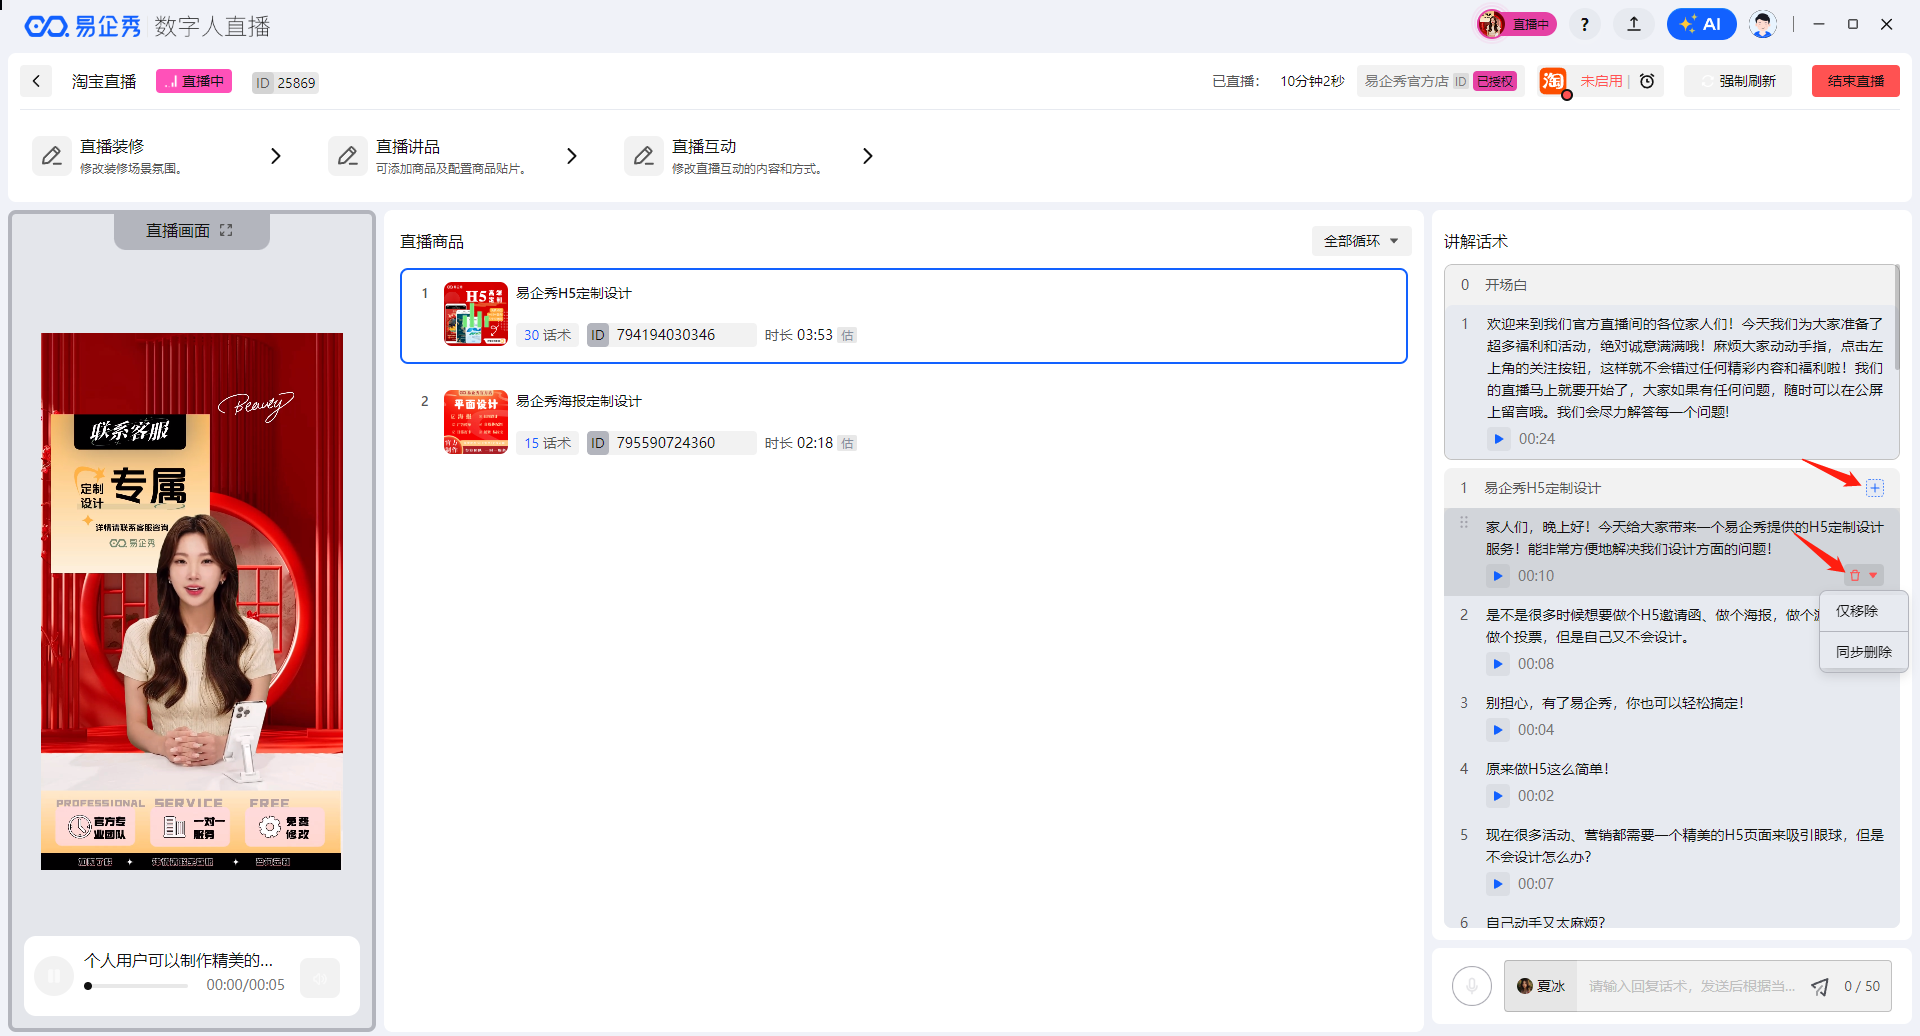1920x1036 pixels.
Task: Play script audio 00:04
Action: (1497, 730)
